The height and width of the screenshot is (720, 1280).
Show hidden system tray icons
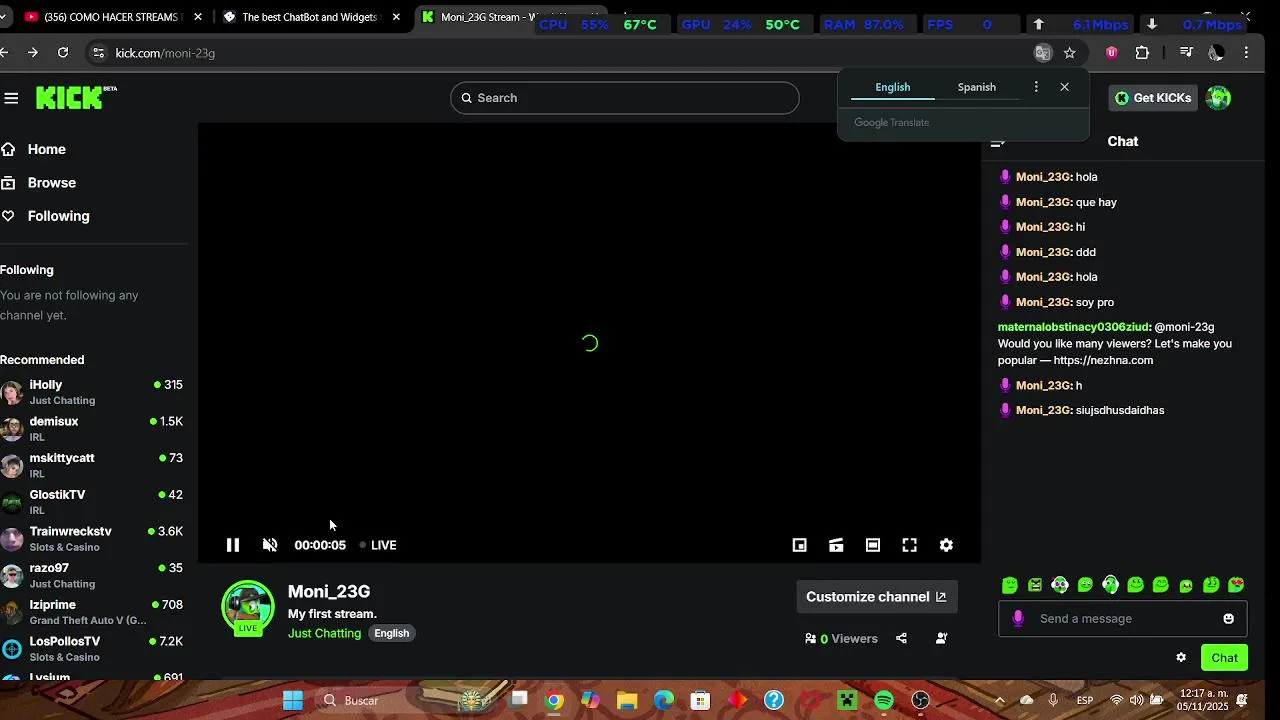click(x=999, y=700)
